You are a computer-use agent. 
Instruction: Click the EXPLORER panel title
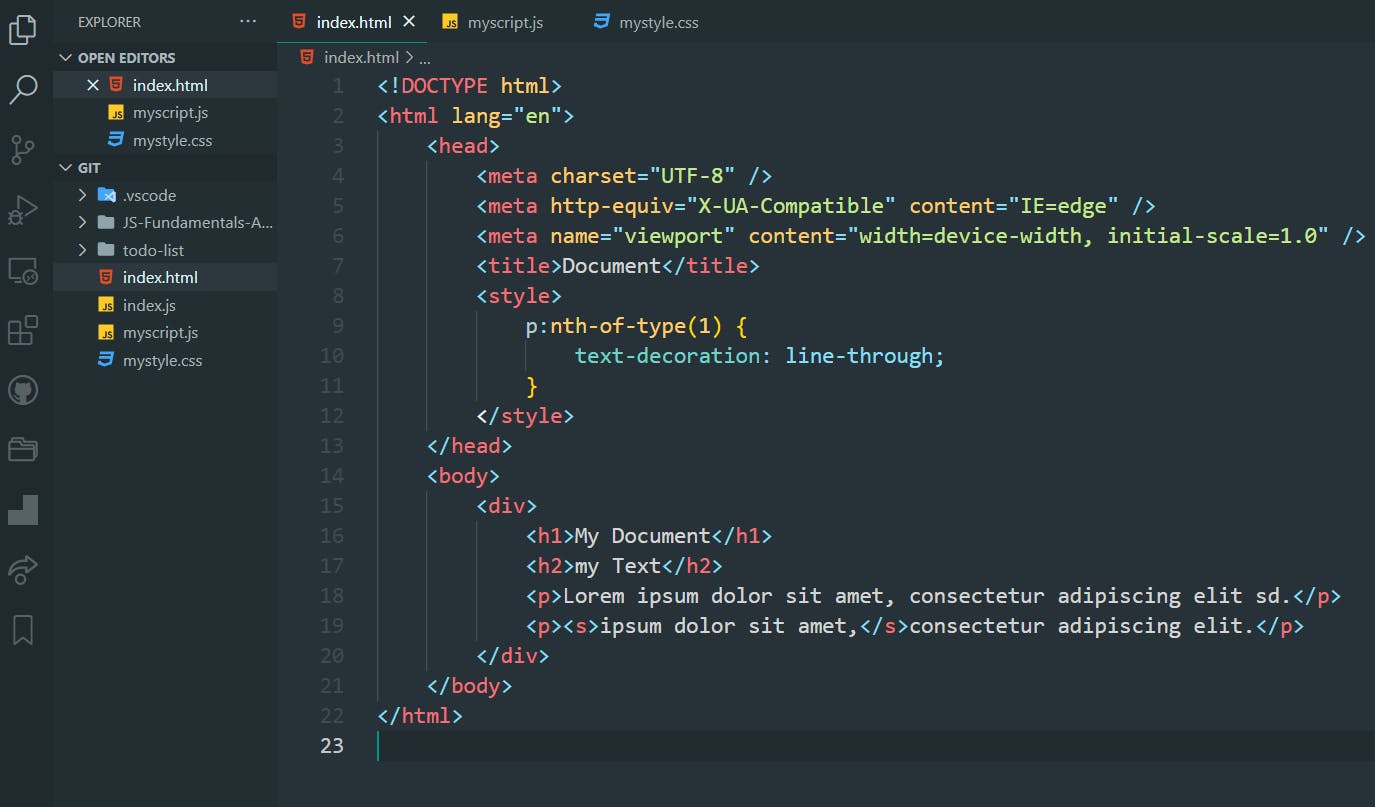[x=109, y=21]
